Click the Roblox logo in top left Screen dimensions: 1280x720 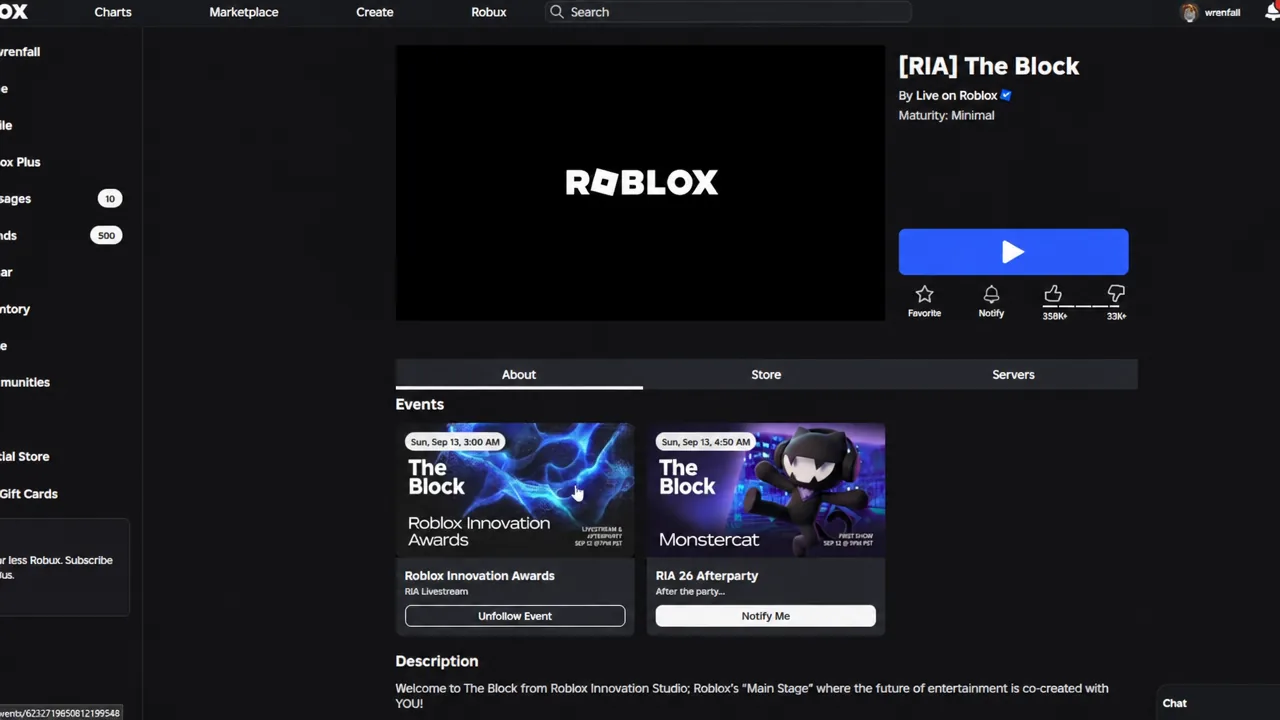(14, 12)
